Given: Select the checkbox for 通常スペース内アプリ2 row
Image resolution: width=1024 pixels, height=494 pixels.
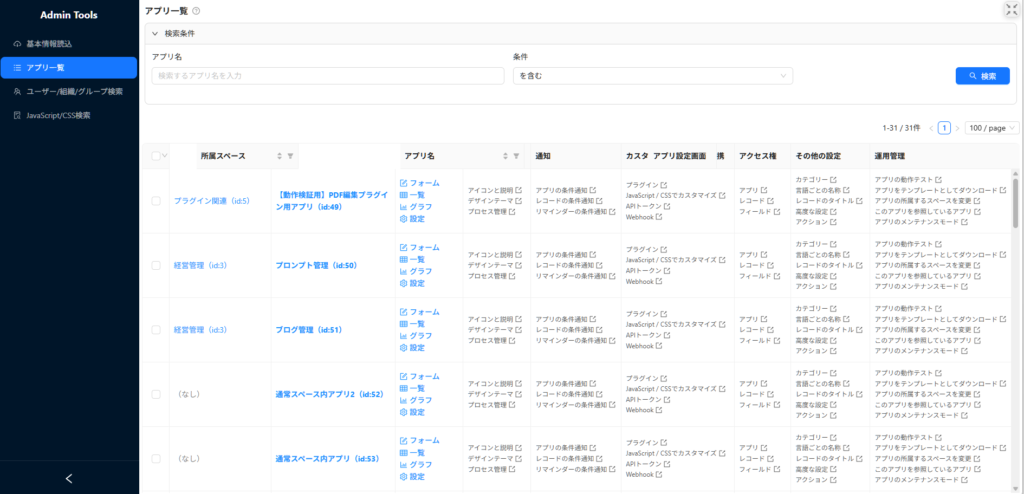Looking at the screenshot, I should [x=155, y=394].
